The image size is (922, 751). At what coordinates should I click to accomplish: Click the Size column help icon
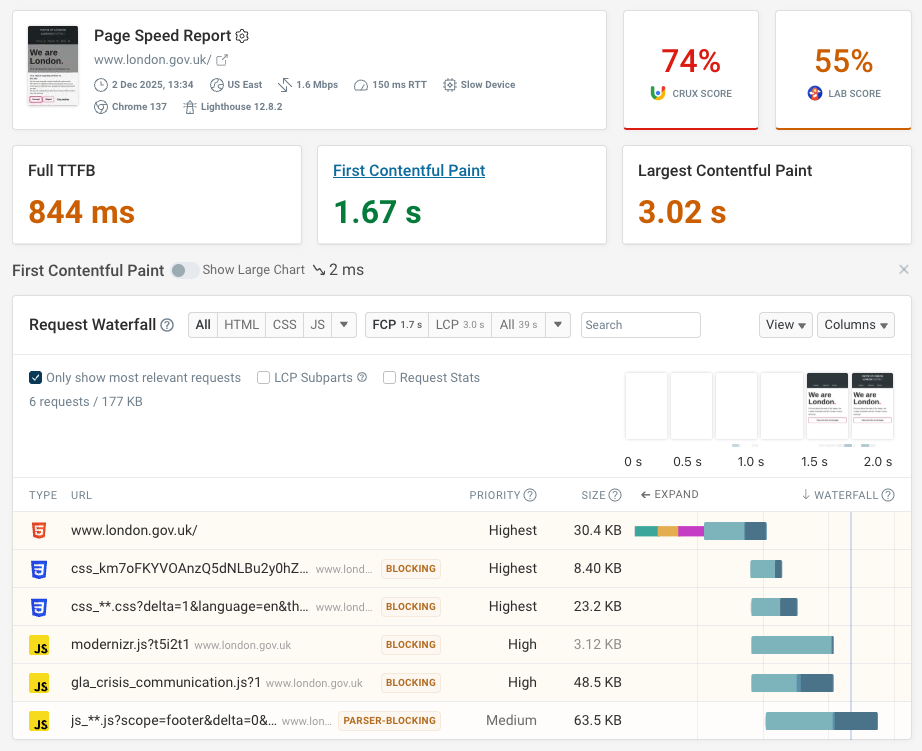tap(616, 495)
